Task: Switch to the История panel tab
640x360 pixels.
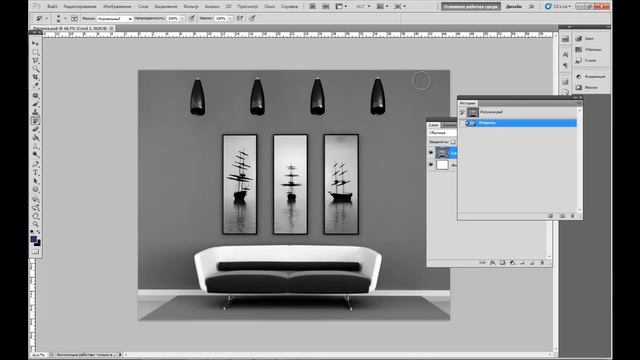Action: (x=467, y=103)
